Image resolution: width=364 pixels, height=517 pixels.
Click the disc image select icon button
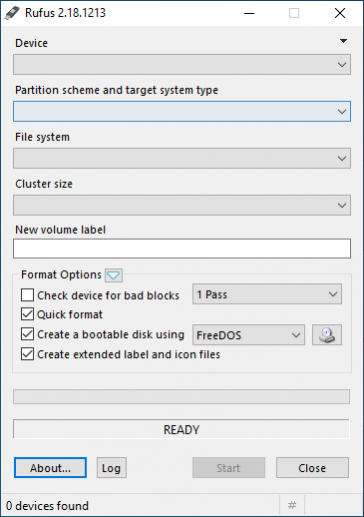click(x=327, y=335)
